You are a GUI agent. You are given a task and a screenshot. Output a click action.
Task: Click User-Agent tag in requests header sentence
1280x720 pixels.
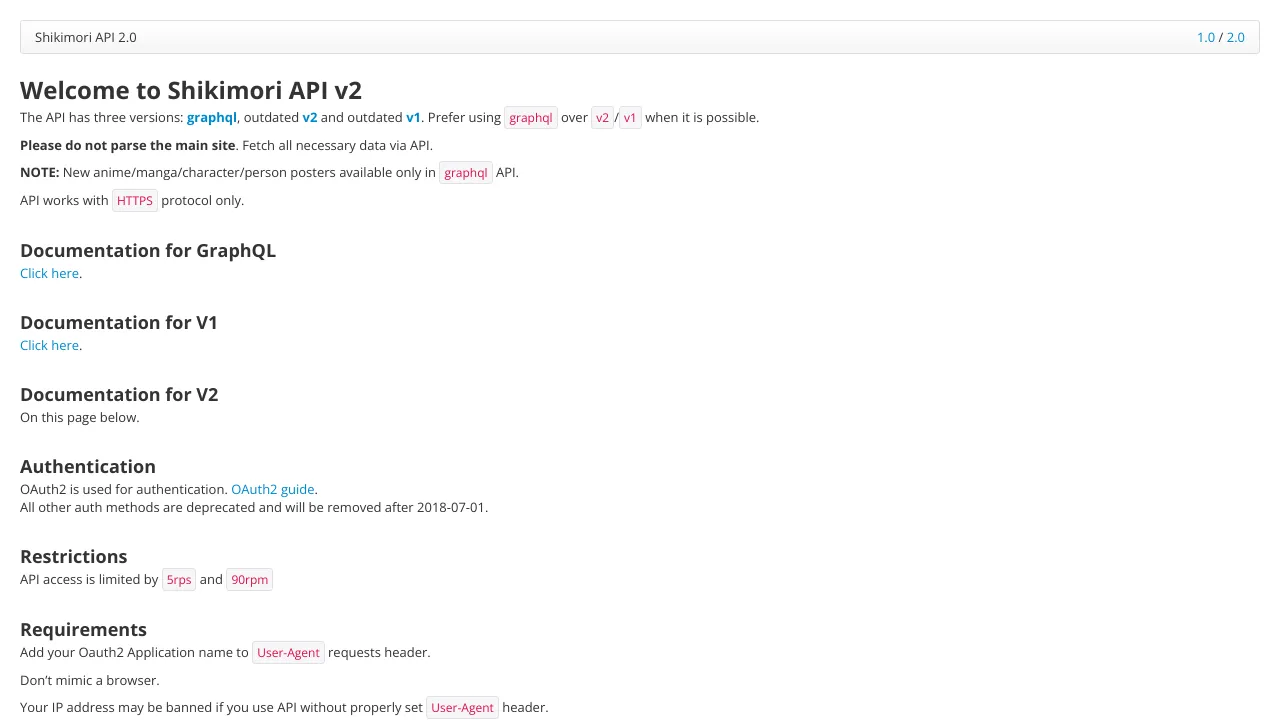point(288,653)
